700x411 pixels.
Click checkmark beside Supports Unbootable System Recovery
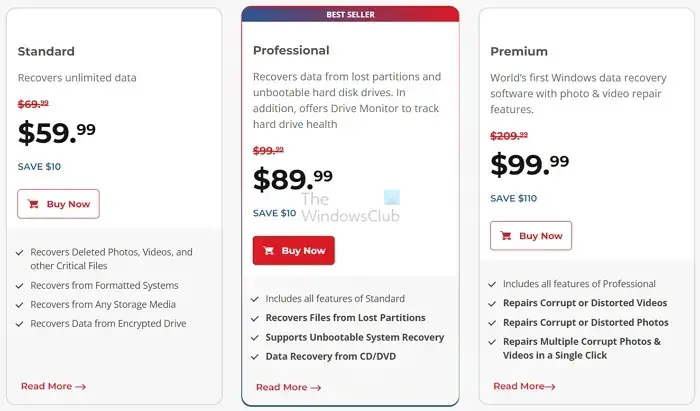[255, 338]
